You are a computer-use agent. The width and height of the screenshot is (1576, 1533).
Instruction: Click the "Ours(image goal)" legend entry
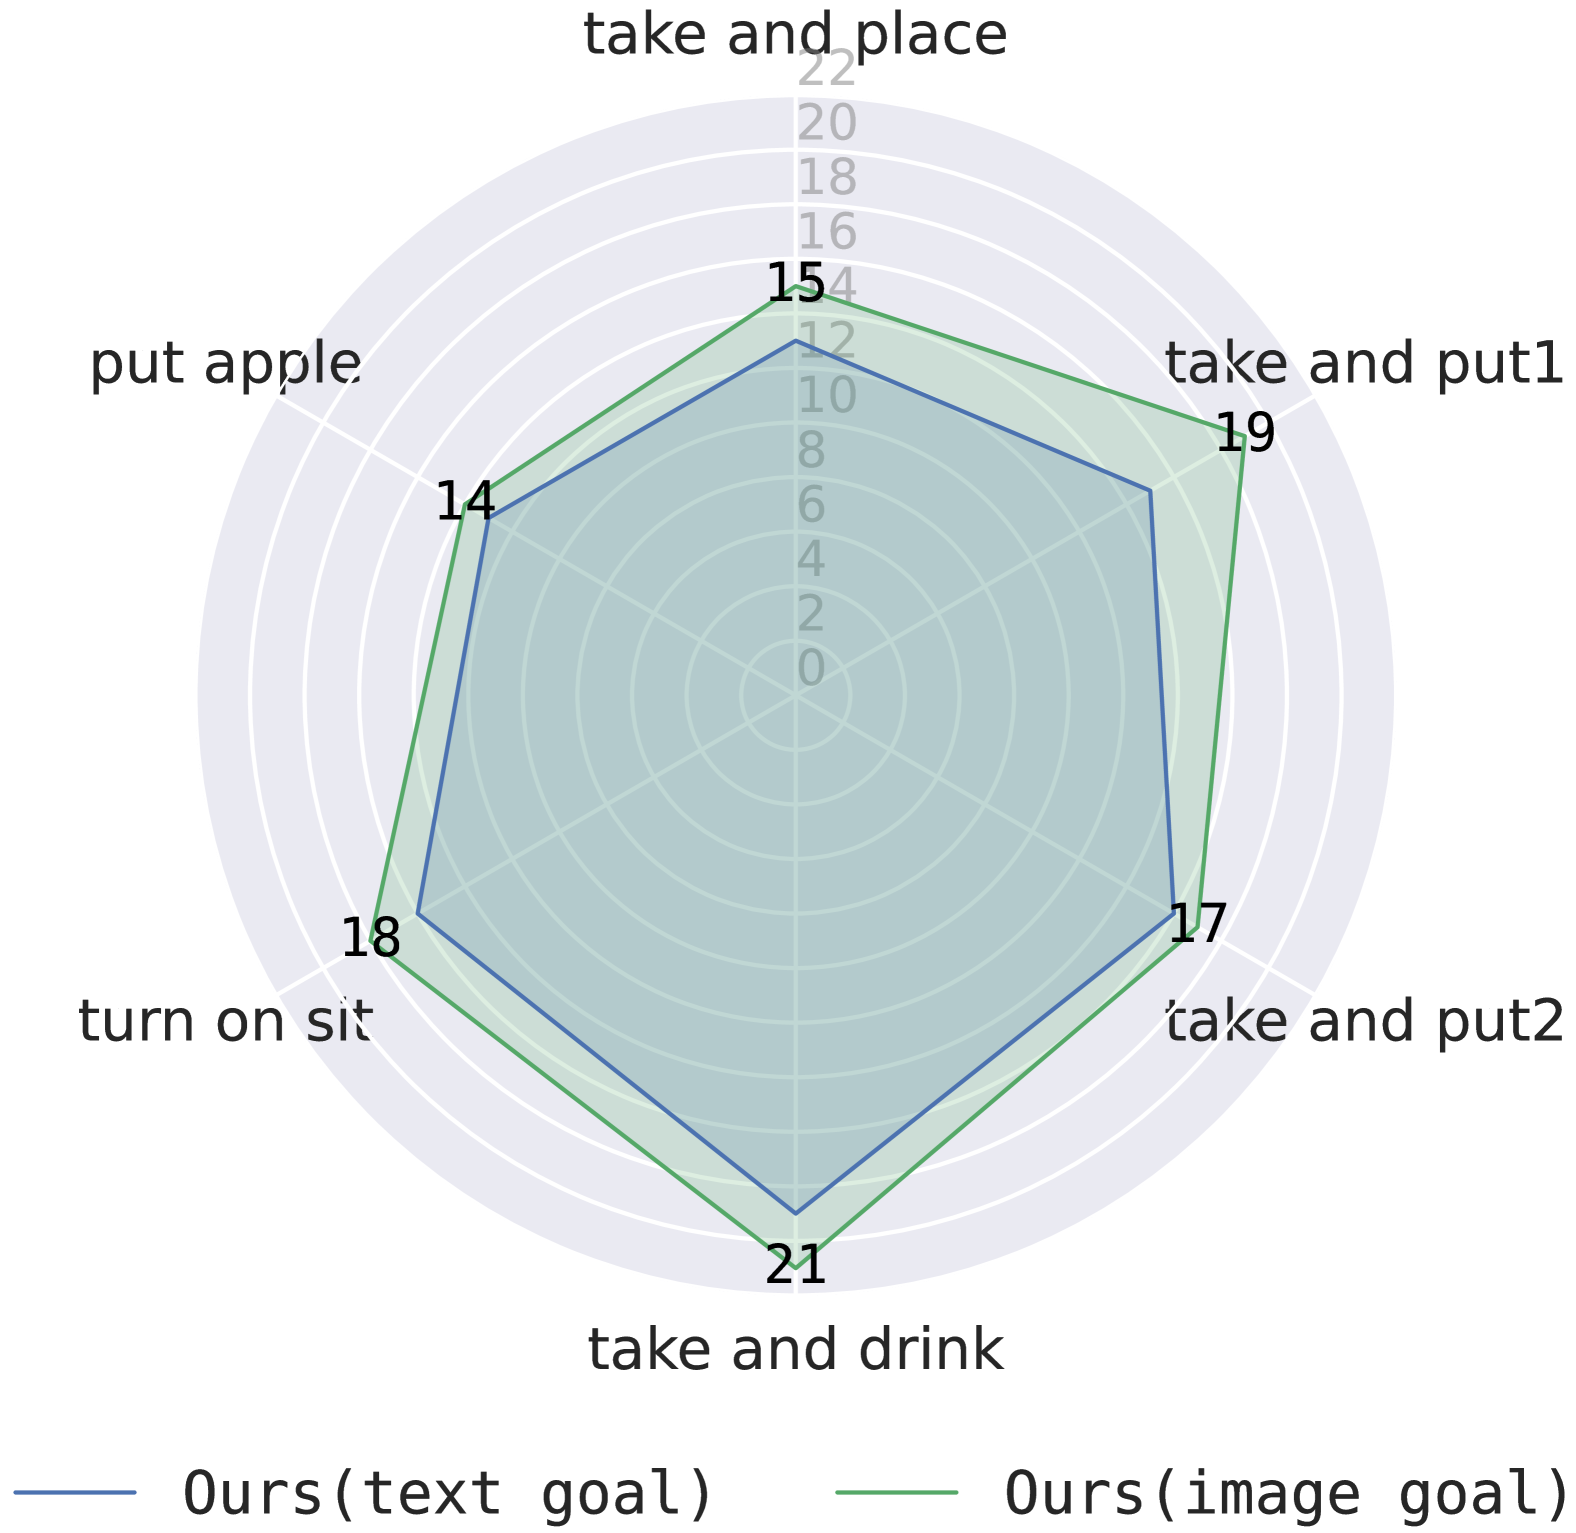pyautogui.click(x=1287, y=1493)
